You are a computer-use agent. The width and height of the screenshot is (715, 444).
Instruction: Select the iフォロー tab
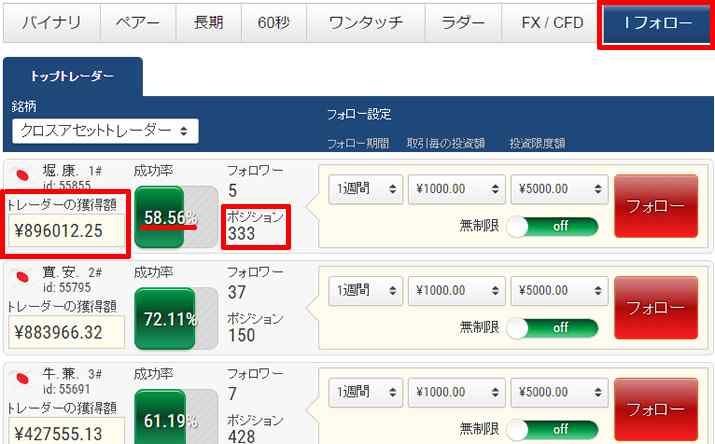pyautogui.click(x=657, y=23)
